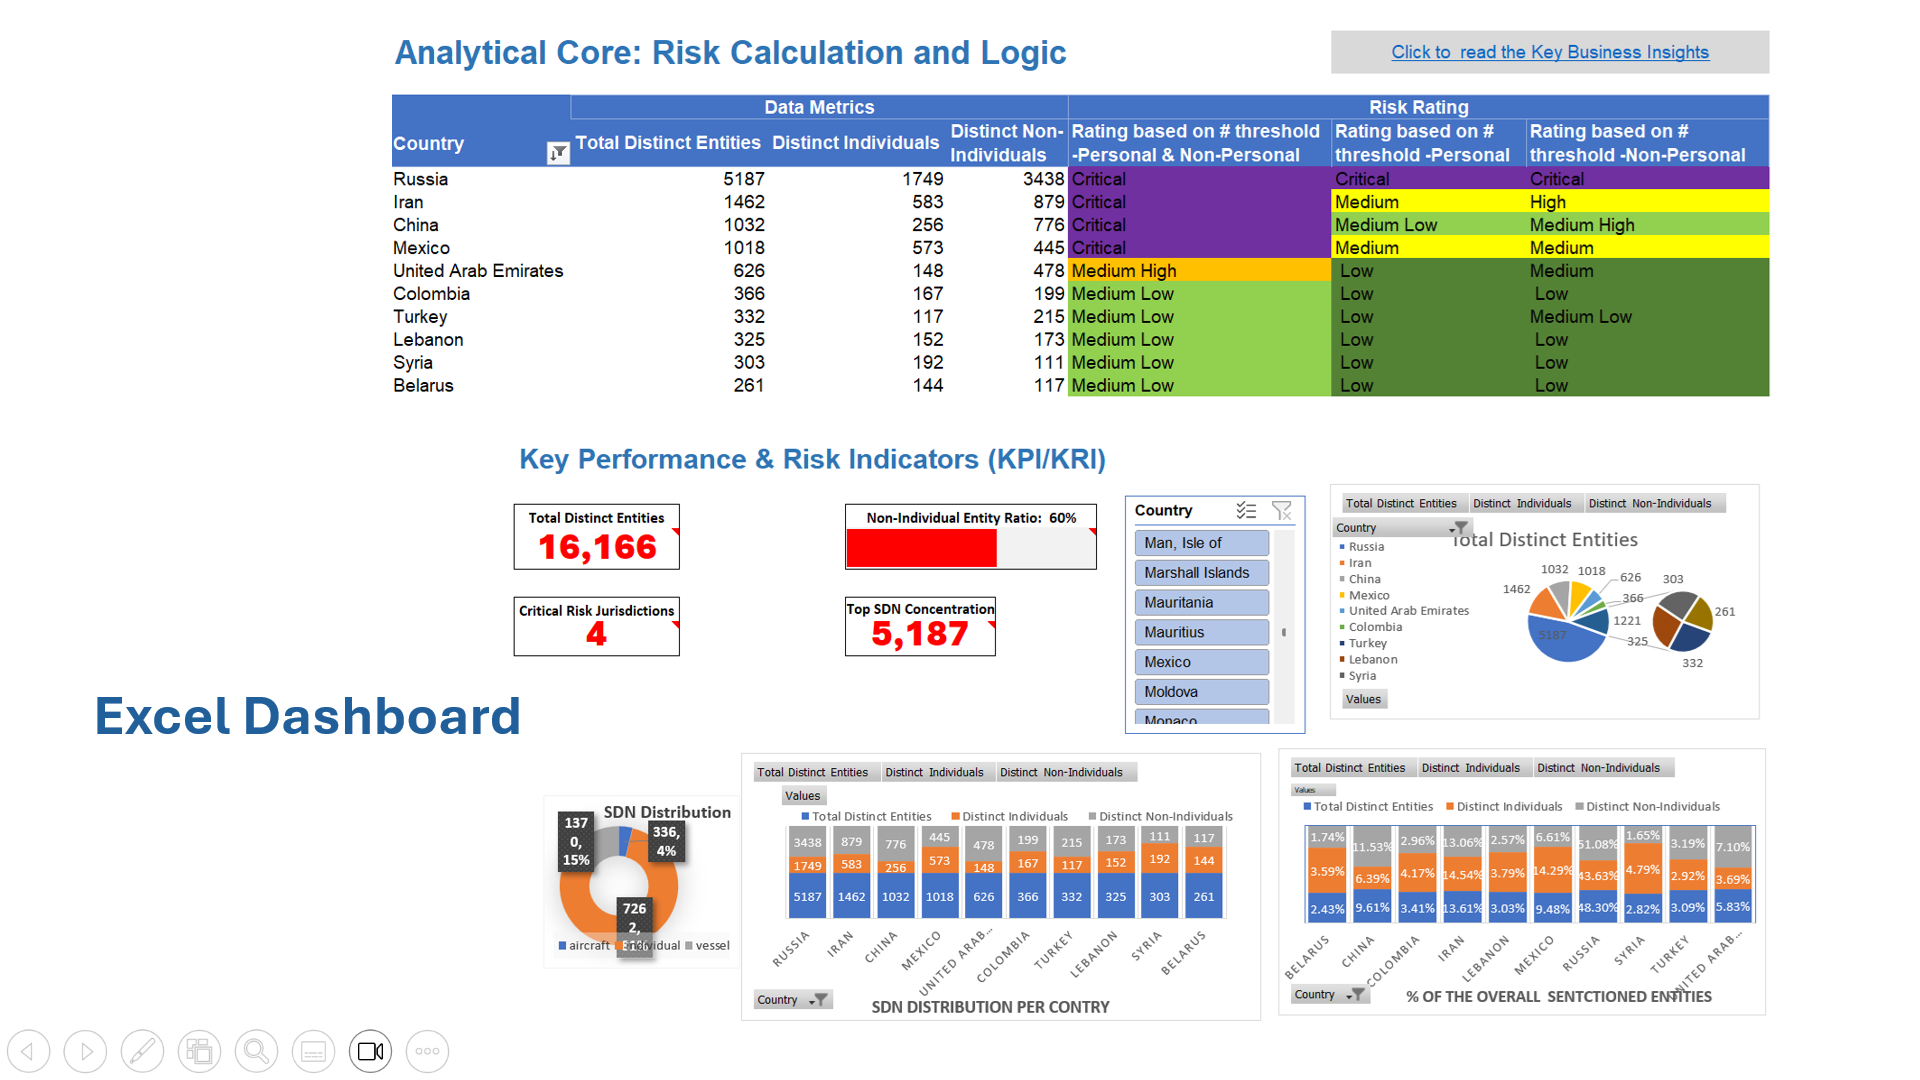
Task: Select the pen annotation tool in slideshow controls
Action: pyautogui.click(x=142, y=1051)
